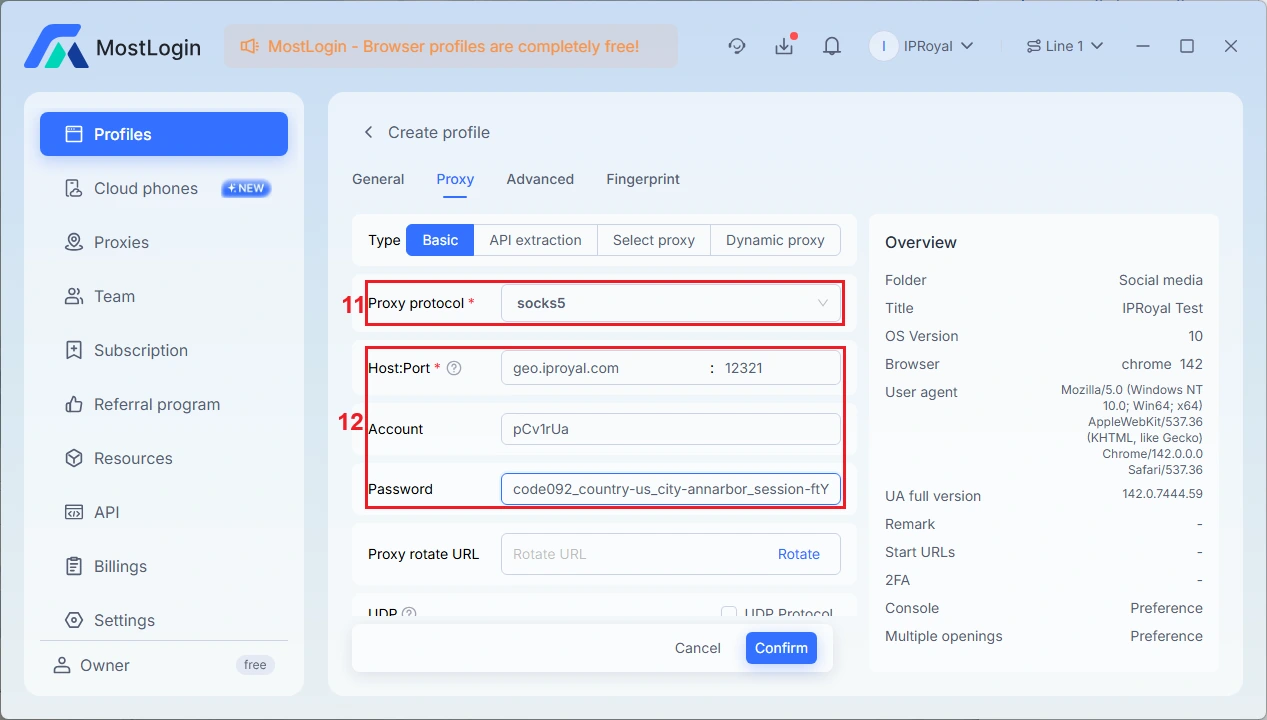Image resolution: width=1267 pixels, height=720 pixels.
Task: Click the Overview heading
Action: point(921,242)
